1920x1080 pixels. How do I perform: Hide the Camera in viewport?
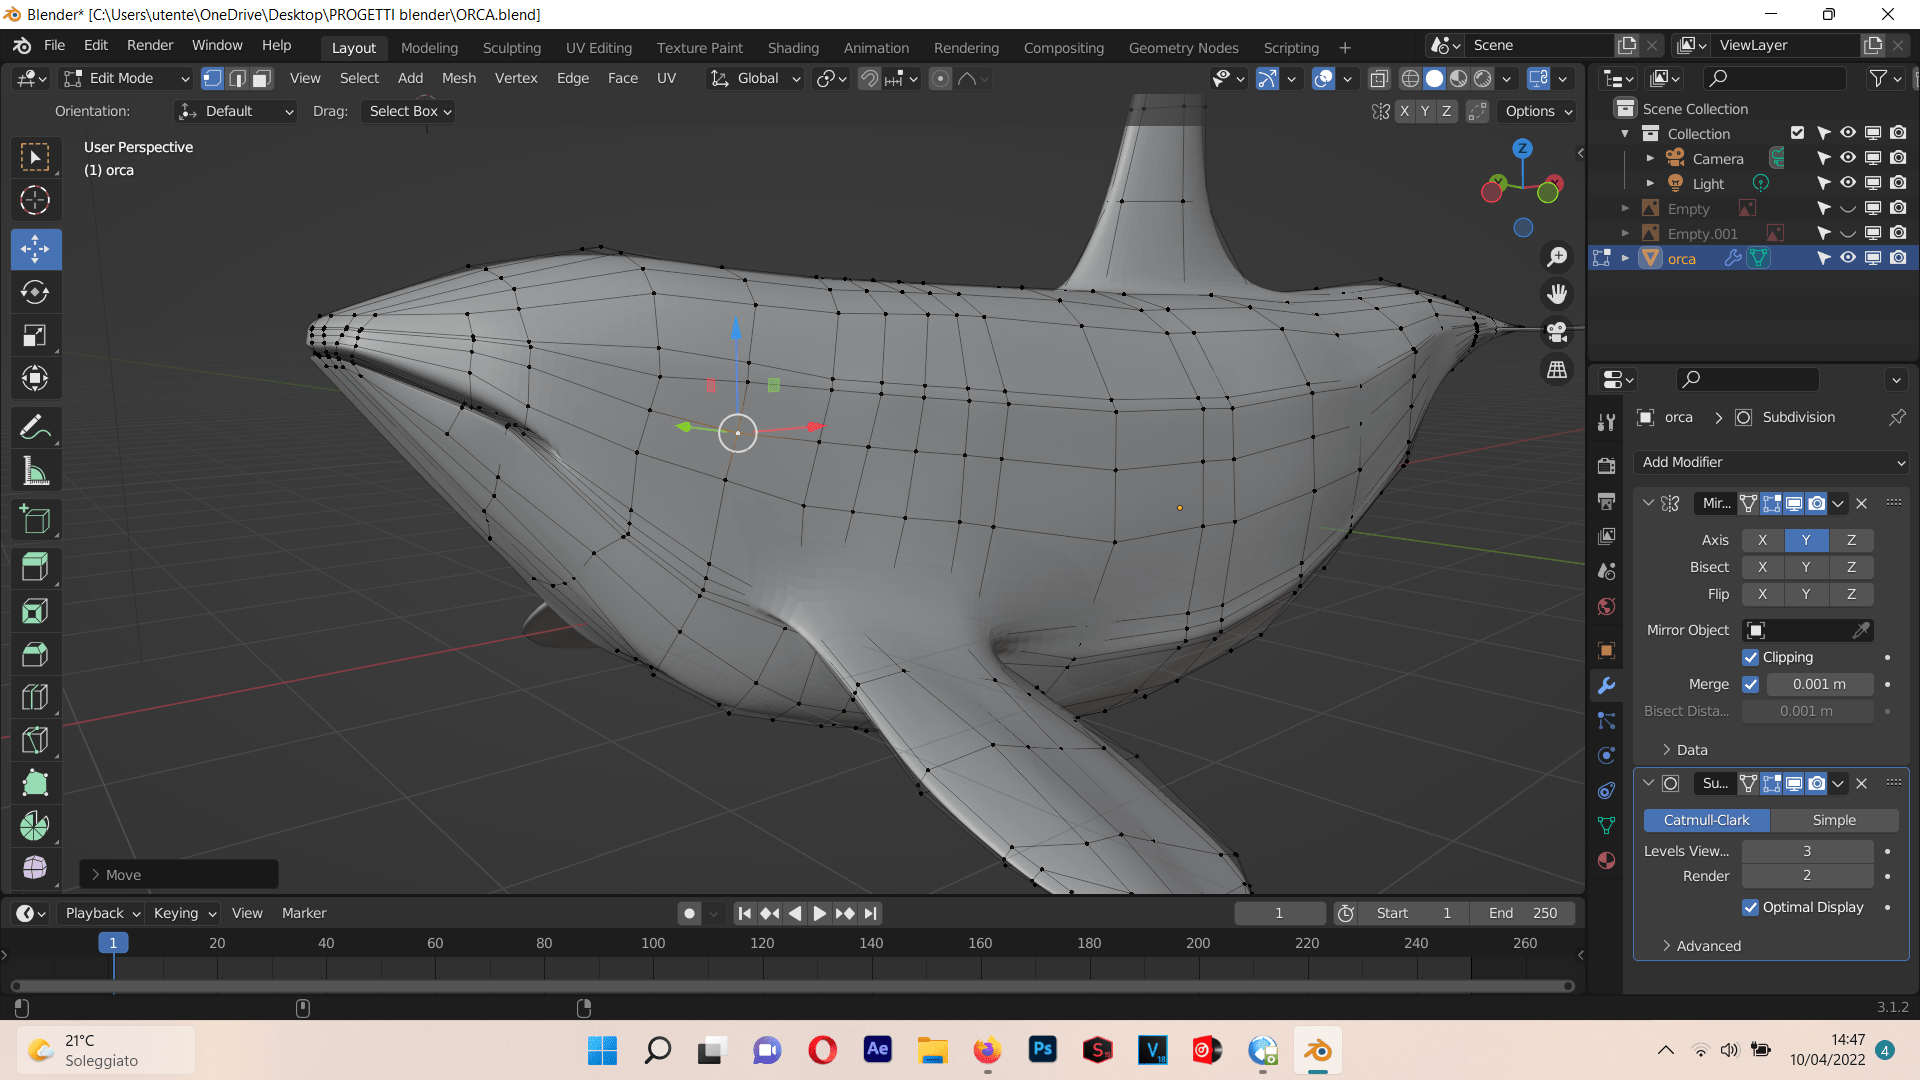pos(1848,158)
